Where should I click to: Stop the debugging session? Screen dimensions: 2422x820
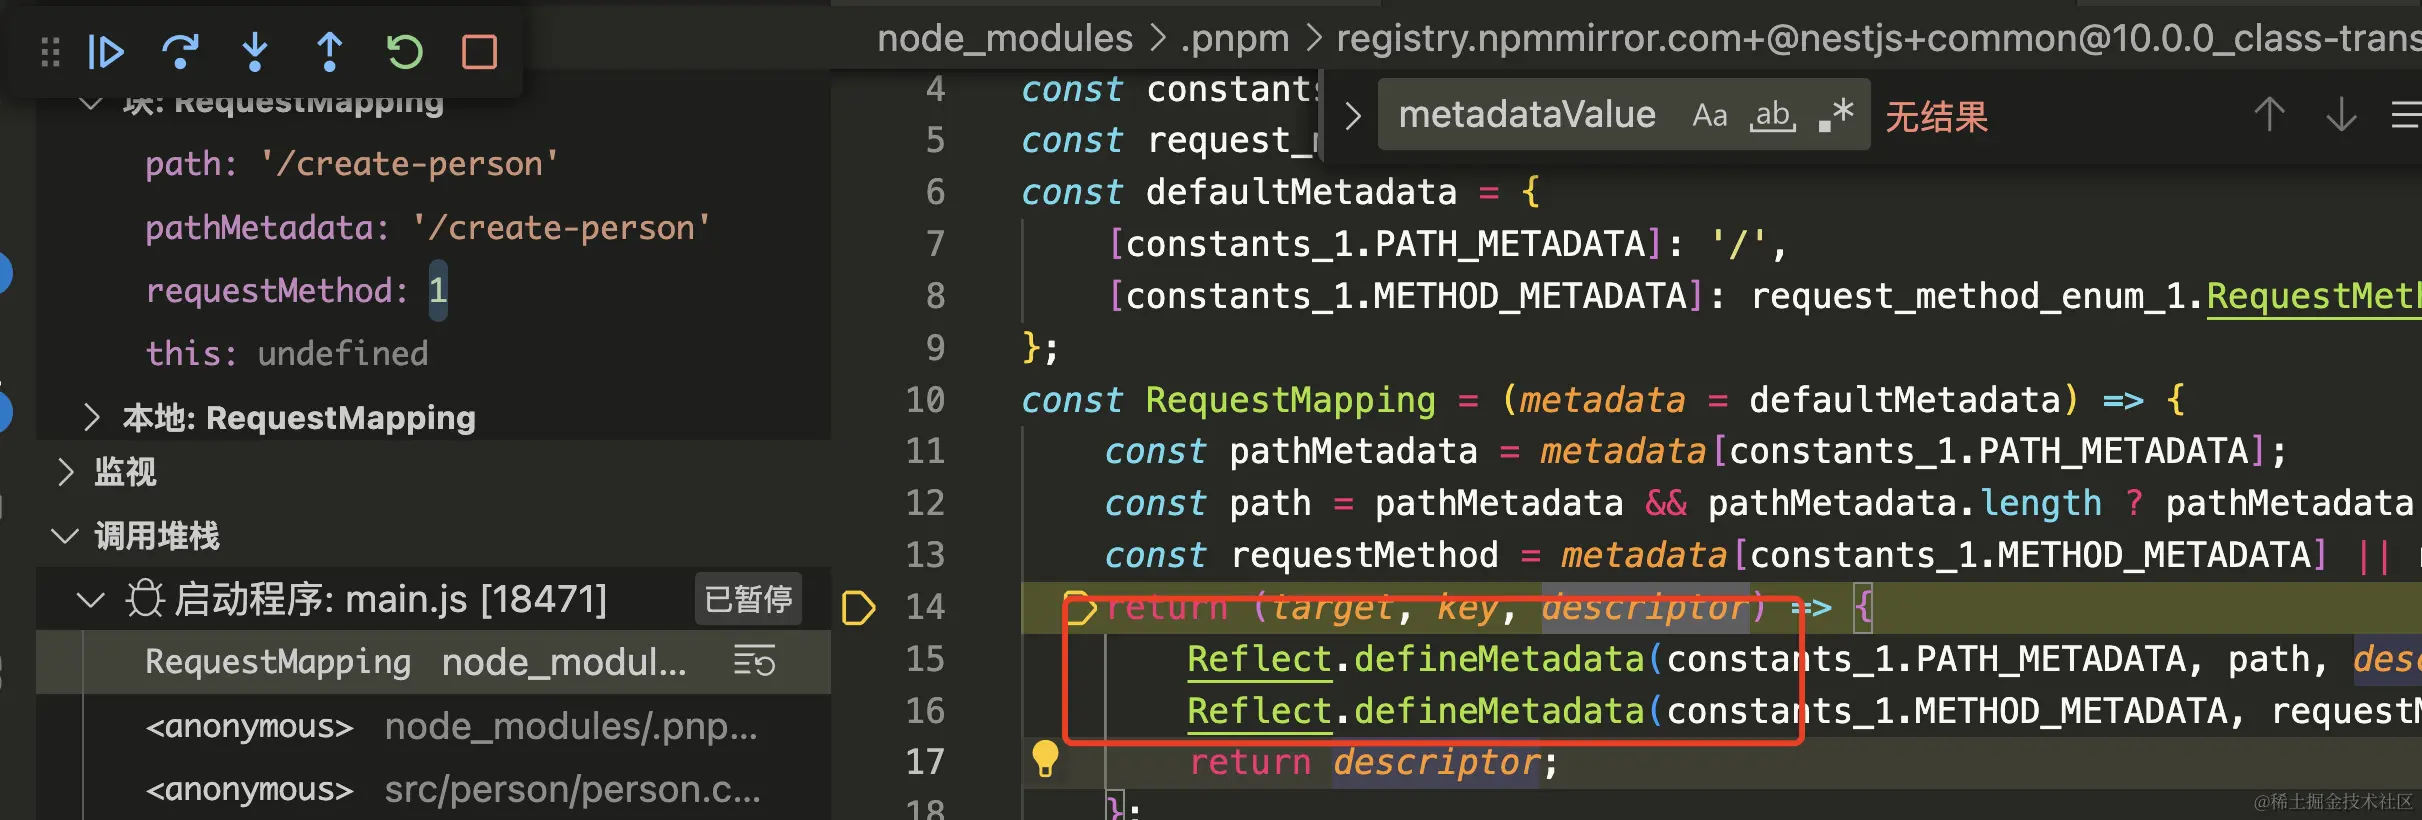(480, 52)
